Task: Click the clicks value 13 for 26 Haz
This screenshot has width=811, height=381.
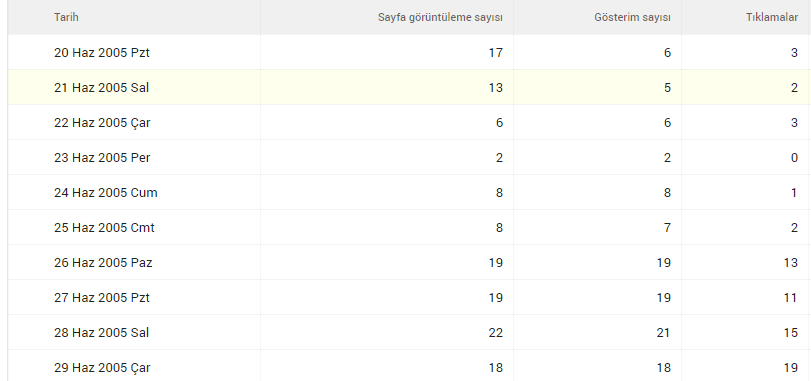Action: (x=790, y=263)
